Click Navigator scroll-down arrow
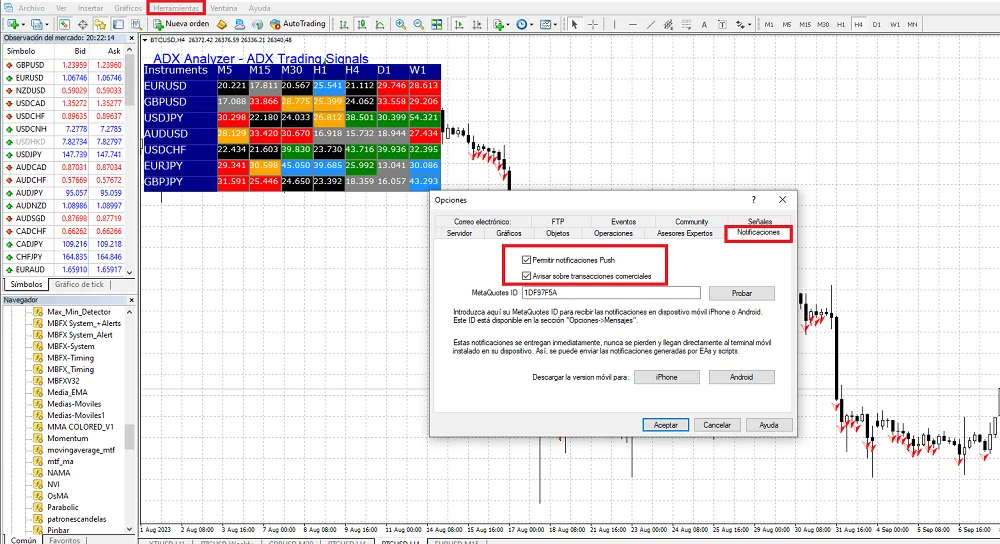Viewport: 1000px width, 544px height. click(x=129, y=529)
